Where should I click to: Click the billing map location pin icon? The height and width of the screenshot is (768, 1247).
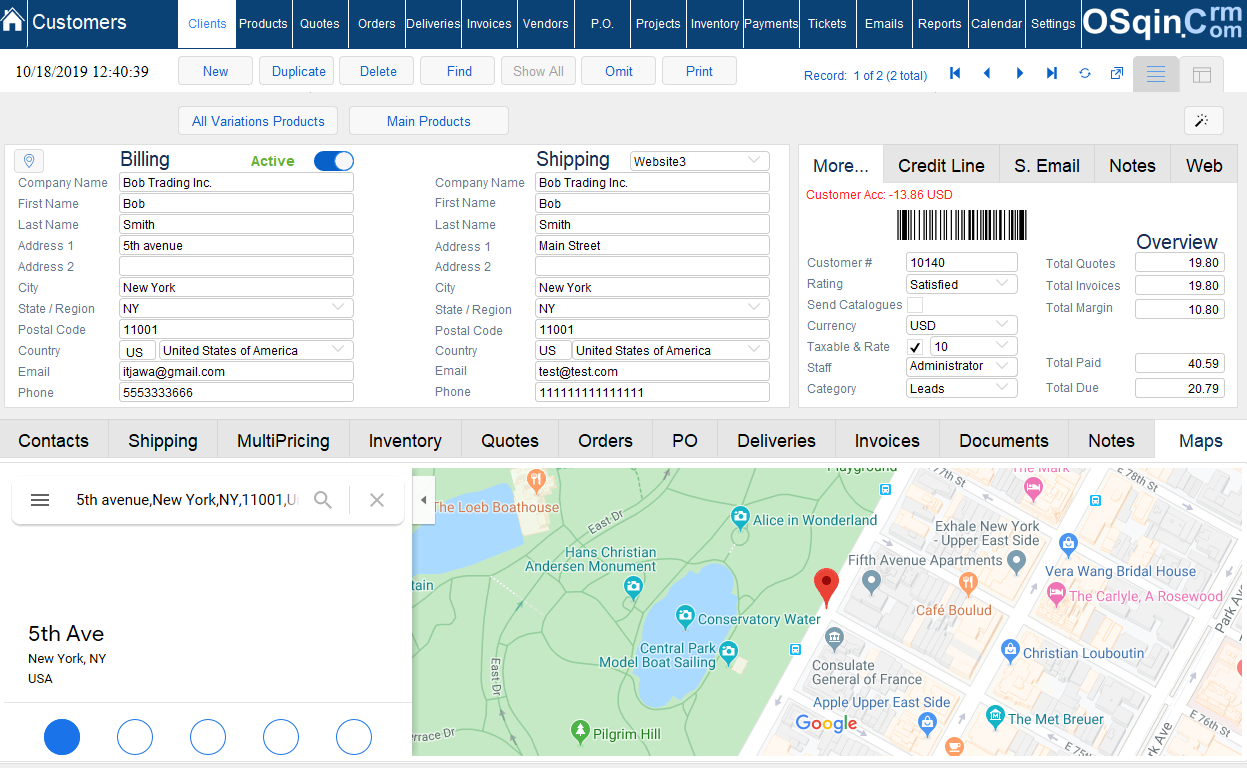tap(29, 161)
